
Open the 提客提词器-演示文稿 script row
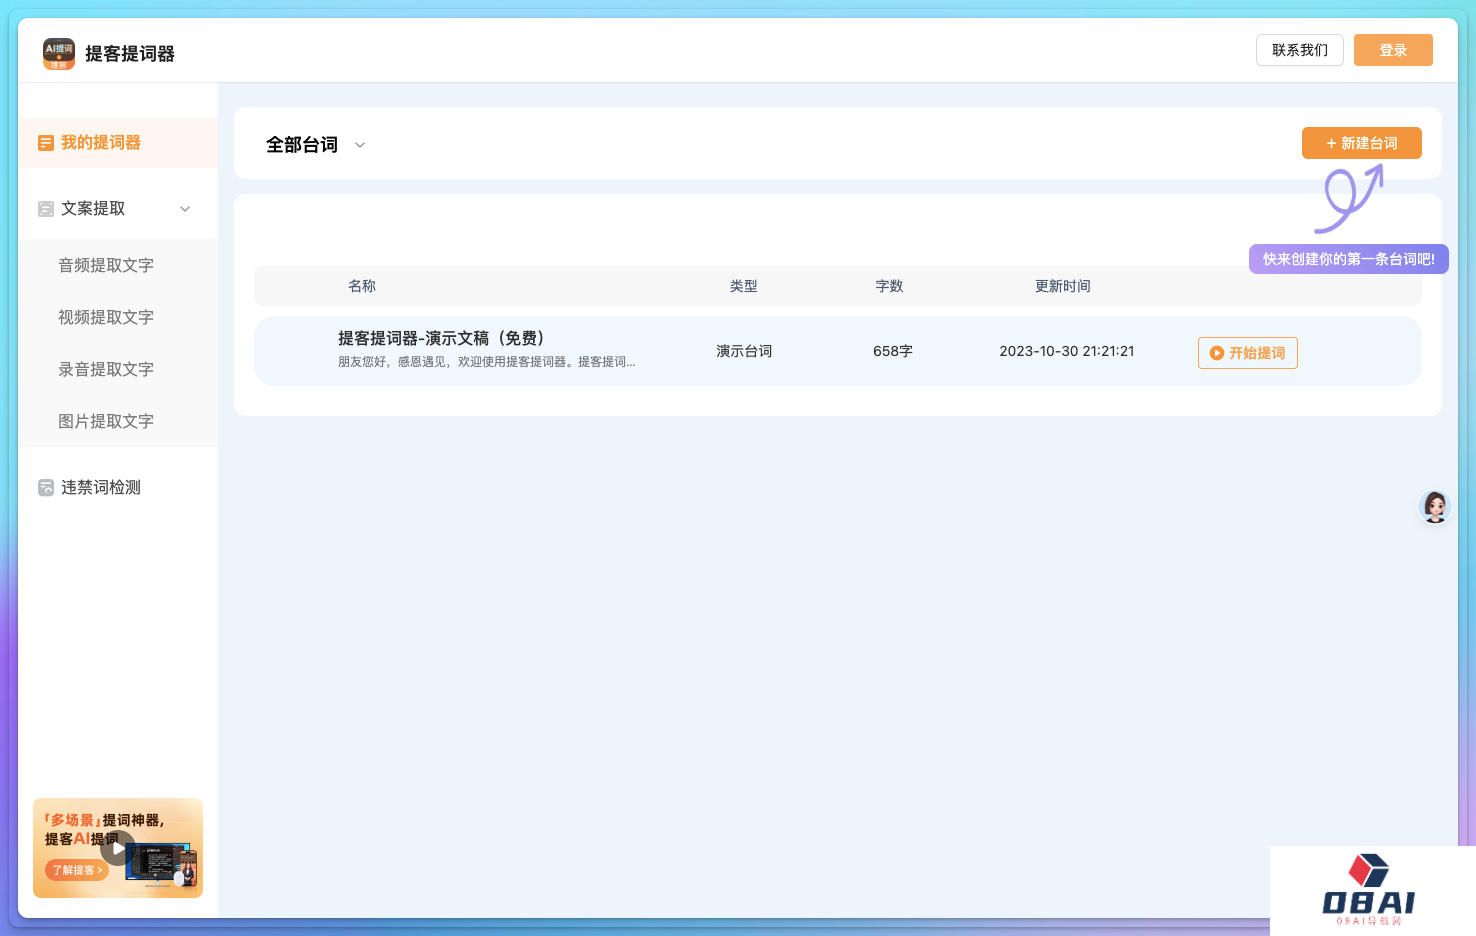pos(441,339)
